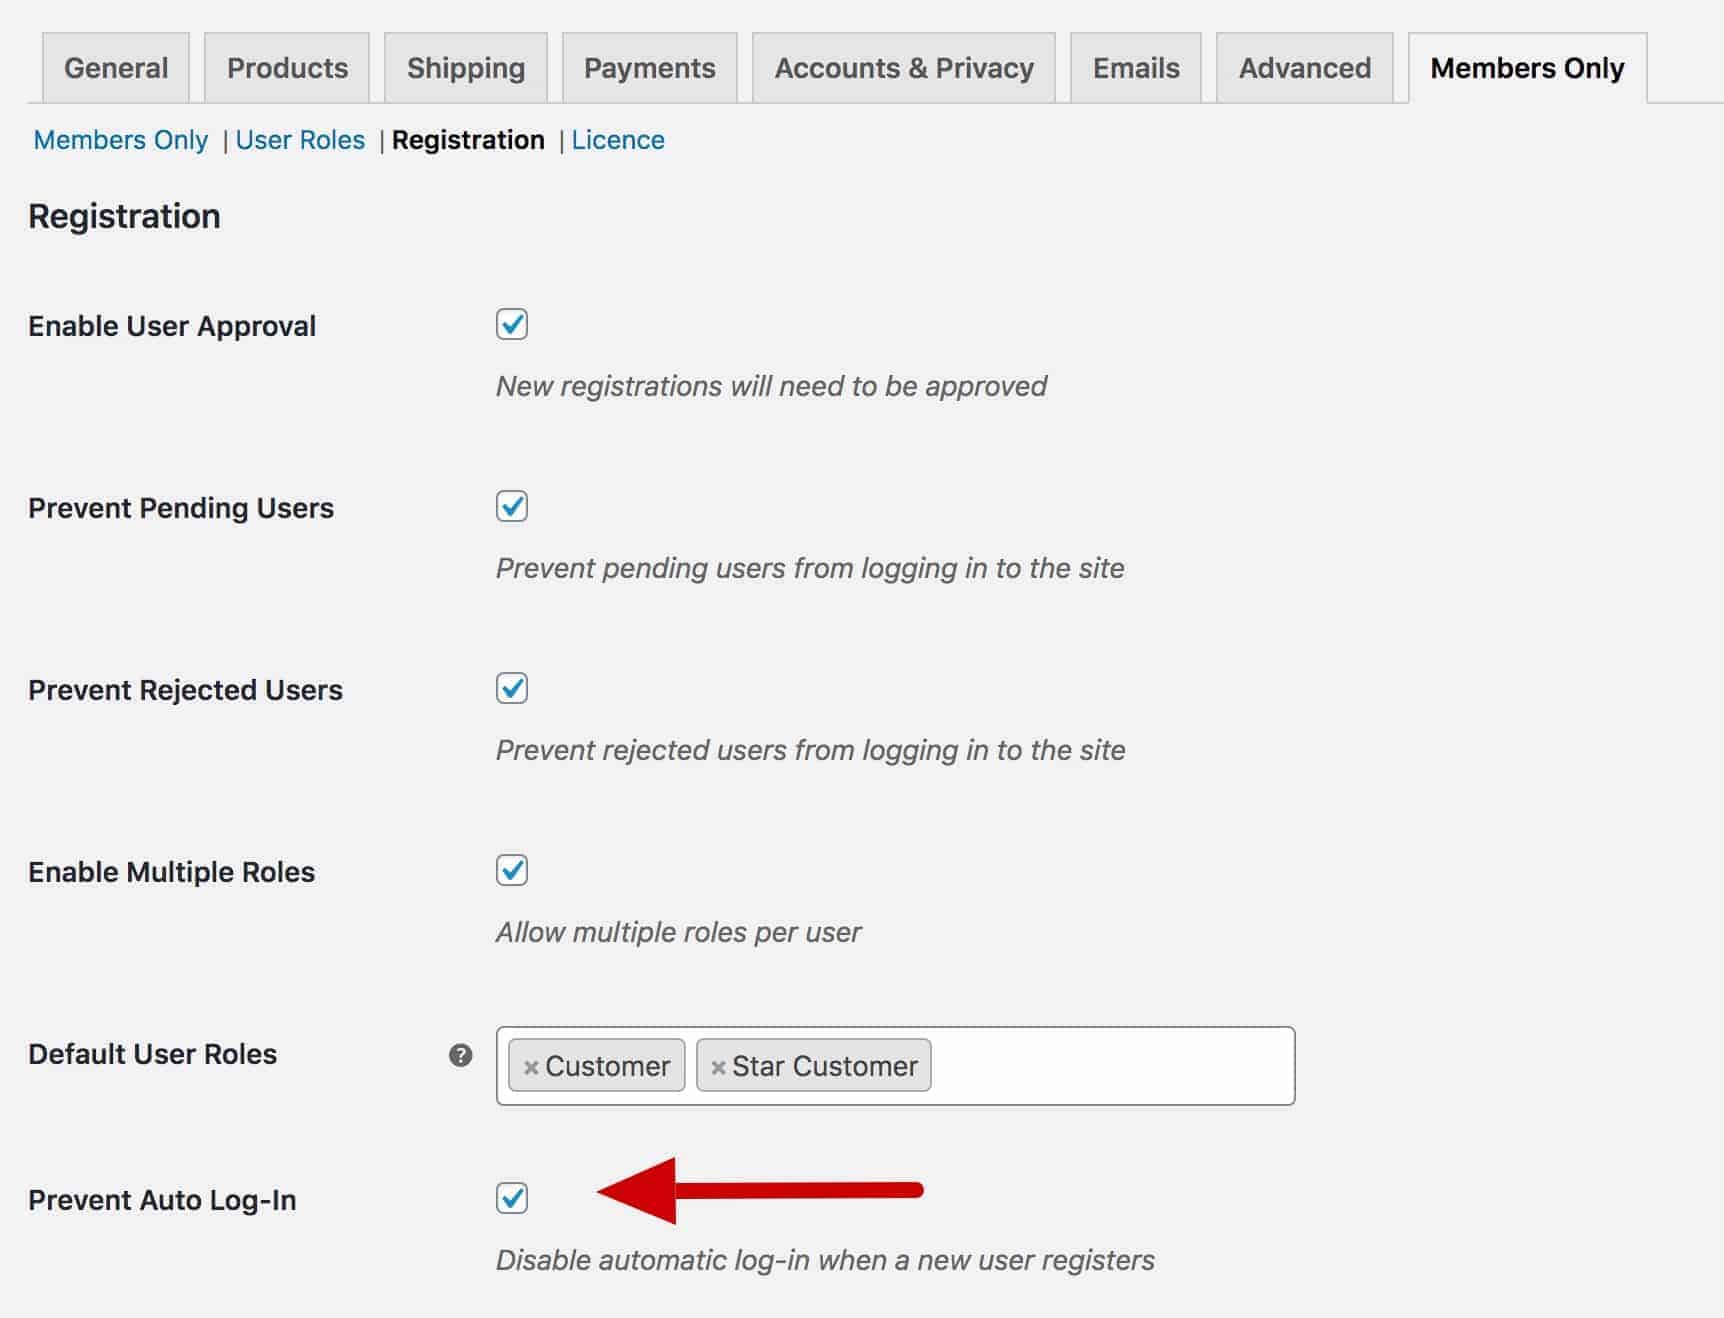The height and width of the screenshot is (1318, 1724).
Task: Open the help tooltip for Default User Roles
Action: (x=460, y=1055)
